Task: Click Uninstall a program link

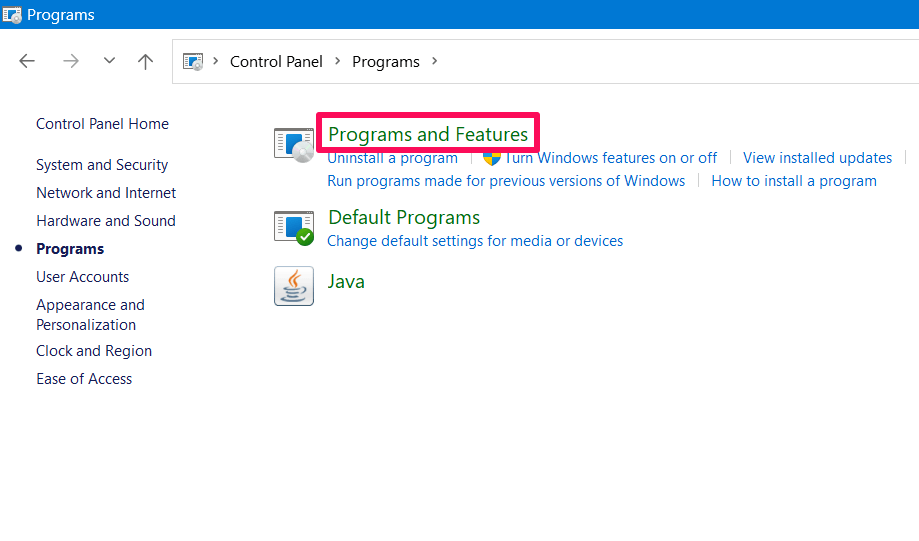Action: [392, 158]
